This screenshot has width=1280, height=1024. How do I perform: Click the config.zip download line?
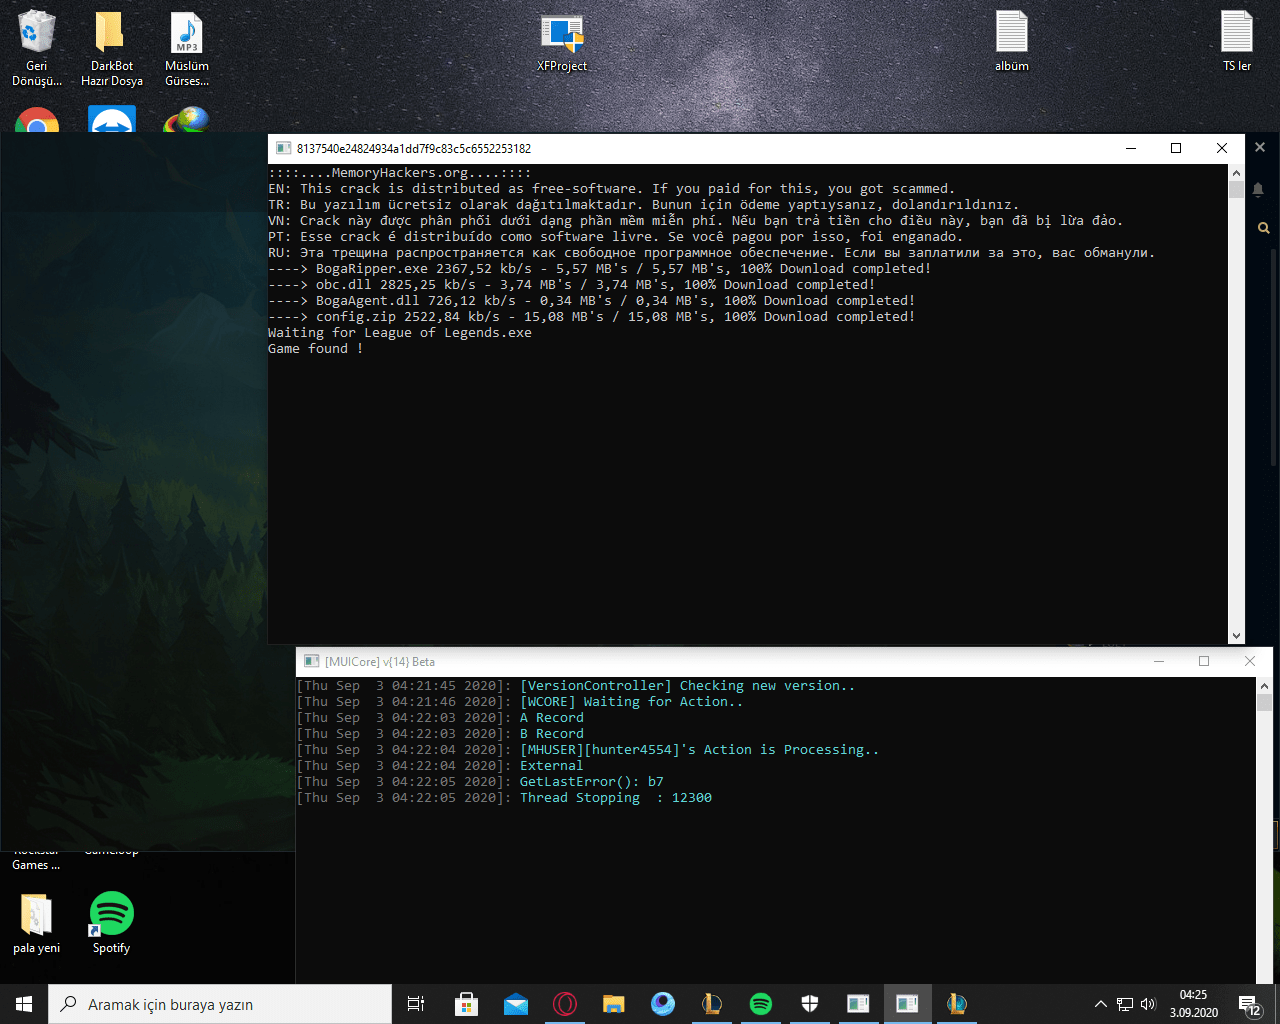[592, 317]
